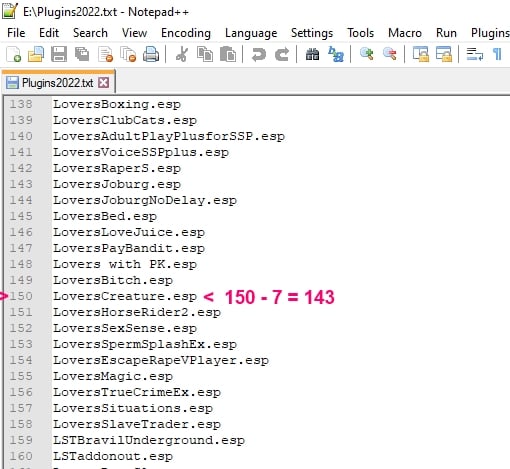Open the Plugins menu
The image size is (510, 469).
(x=490, y=33)
